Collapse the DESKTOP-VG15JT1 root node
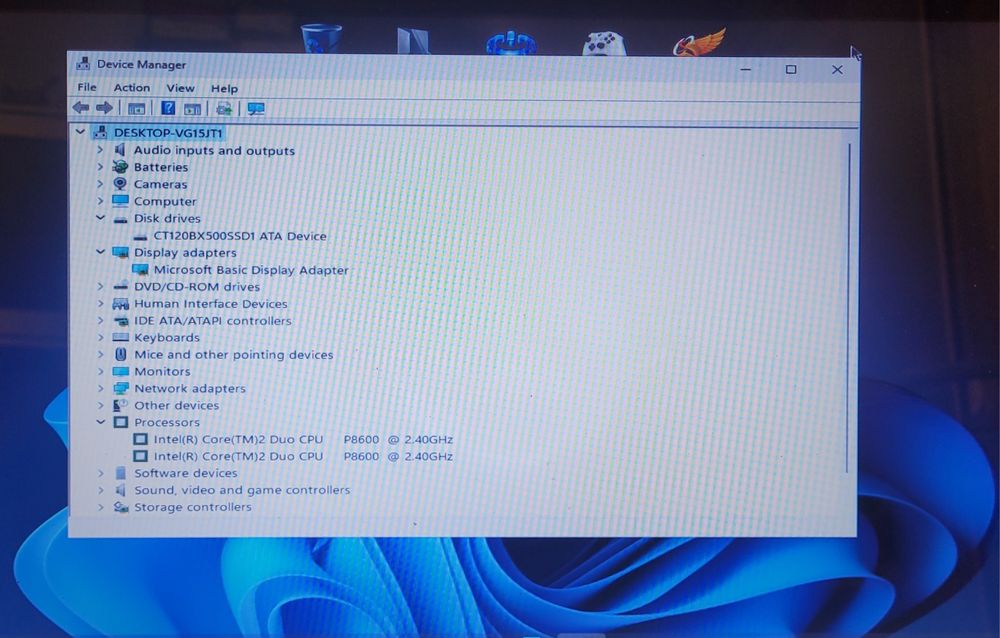 (x=80, y=131)
